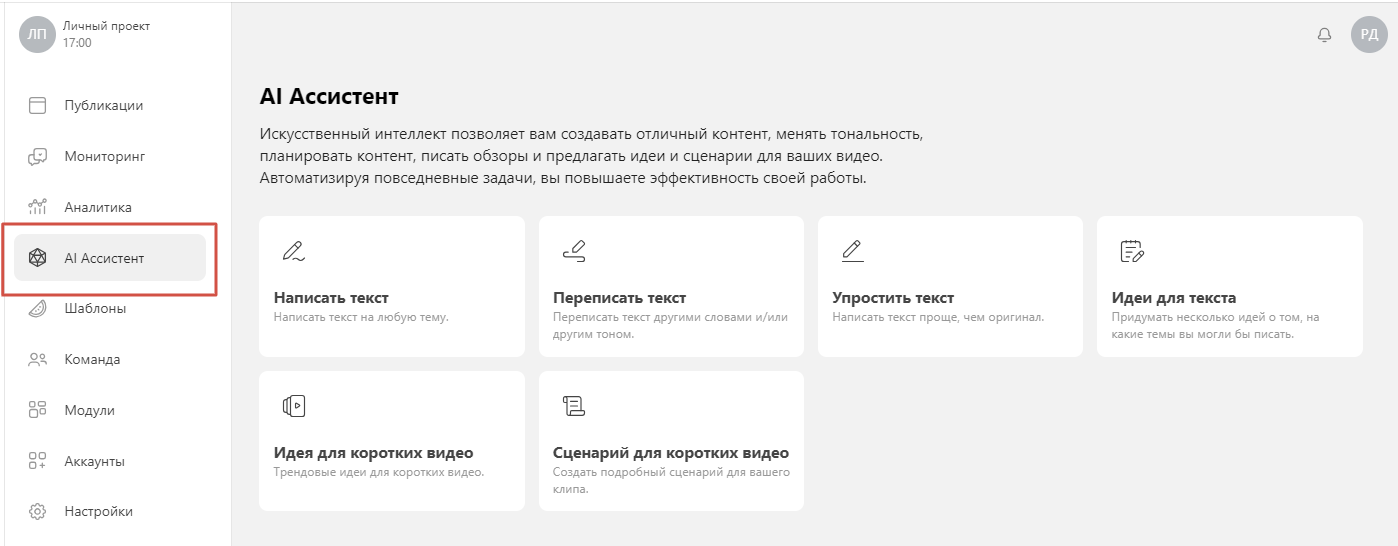Image resolution: width=1398 pixels, height=546 pixels.
Task: Click the Команда people icon
Action: tap(37, 359)
